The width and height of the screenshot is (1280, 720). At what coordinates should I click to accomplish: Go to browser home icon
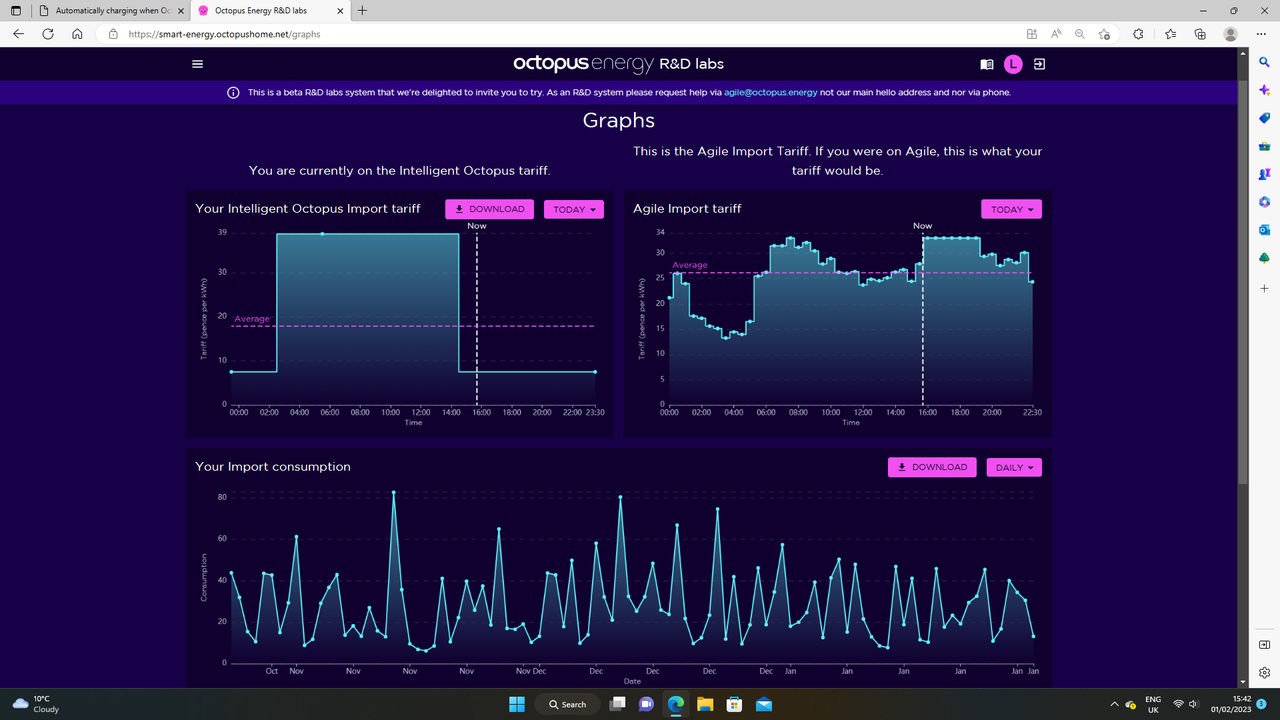(77, 33)
